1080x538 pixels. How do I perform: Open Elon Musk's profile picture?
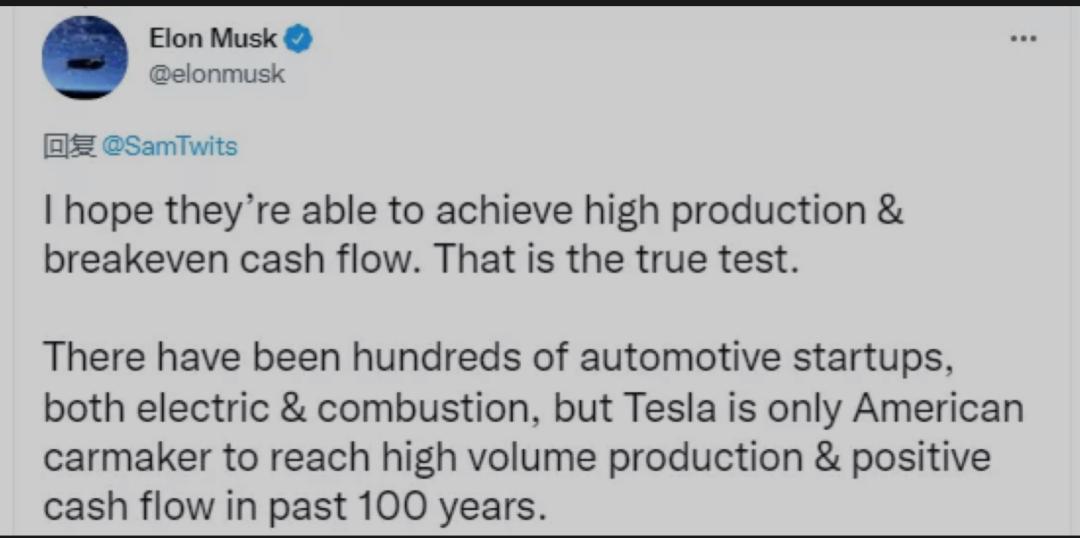[x=83, y=57]
